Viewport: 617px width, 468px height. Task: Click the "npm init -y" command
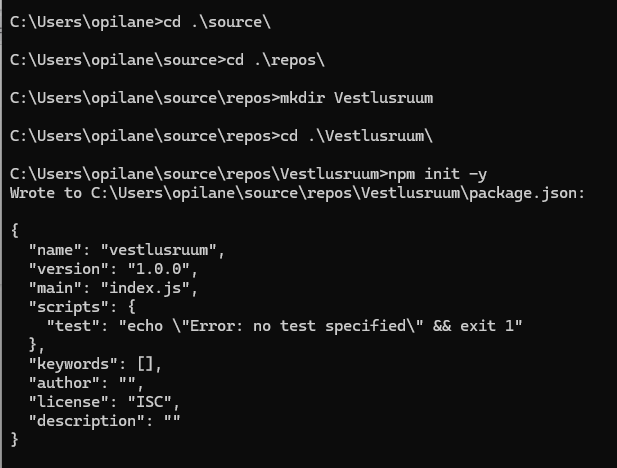click(x=415, y=173)
